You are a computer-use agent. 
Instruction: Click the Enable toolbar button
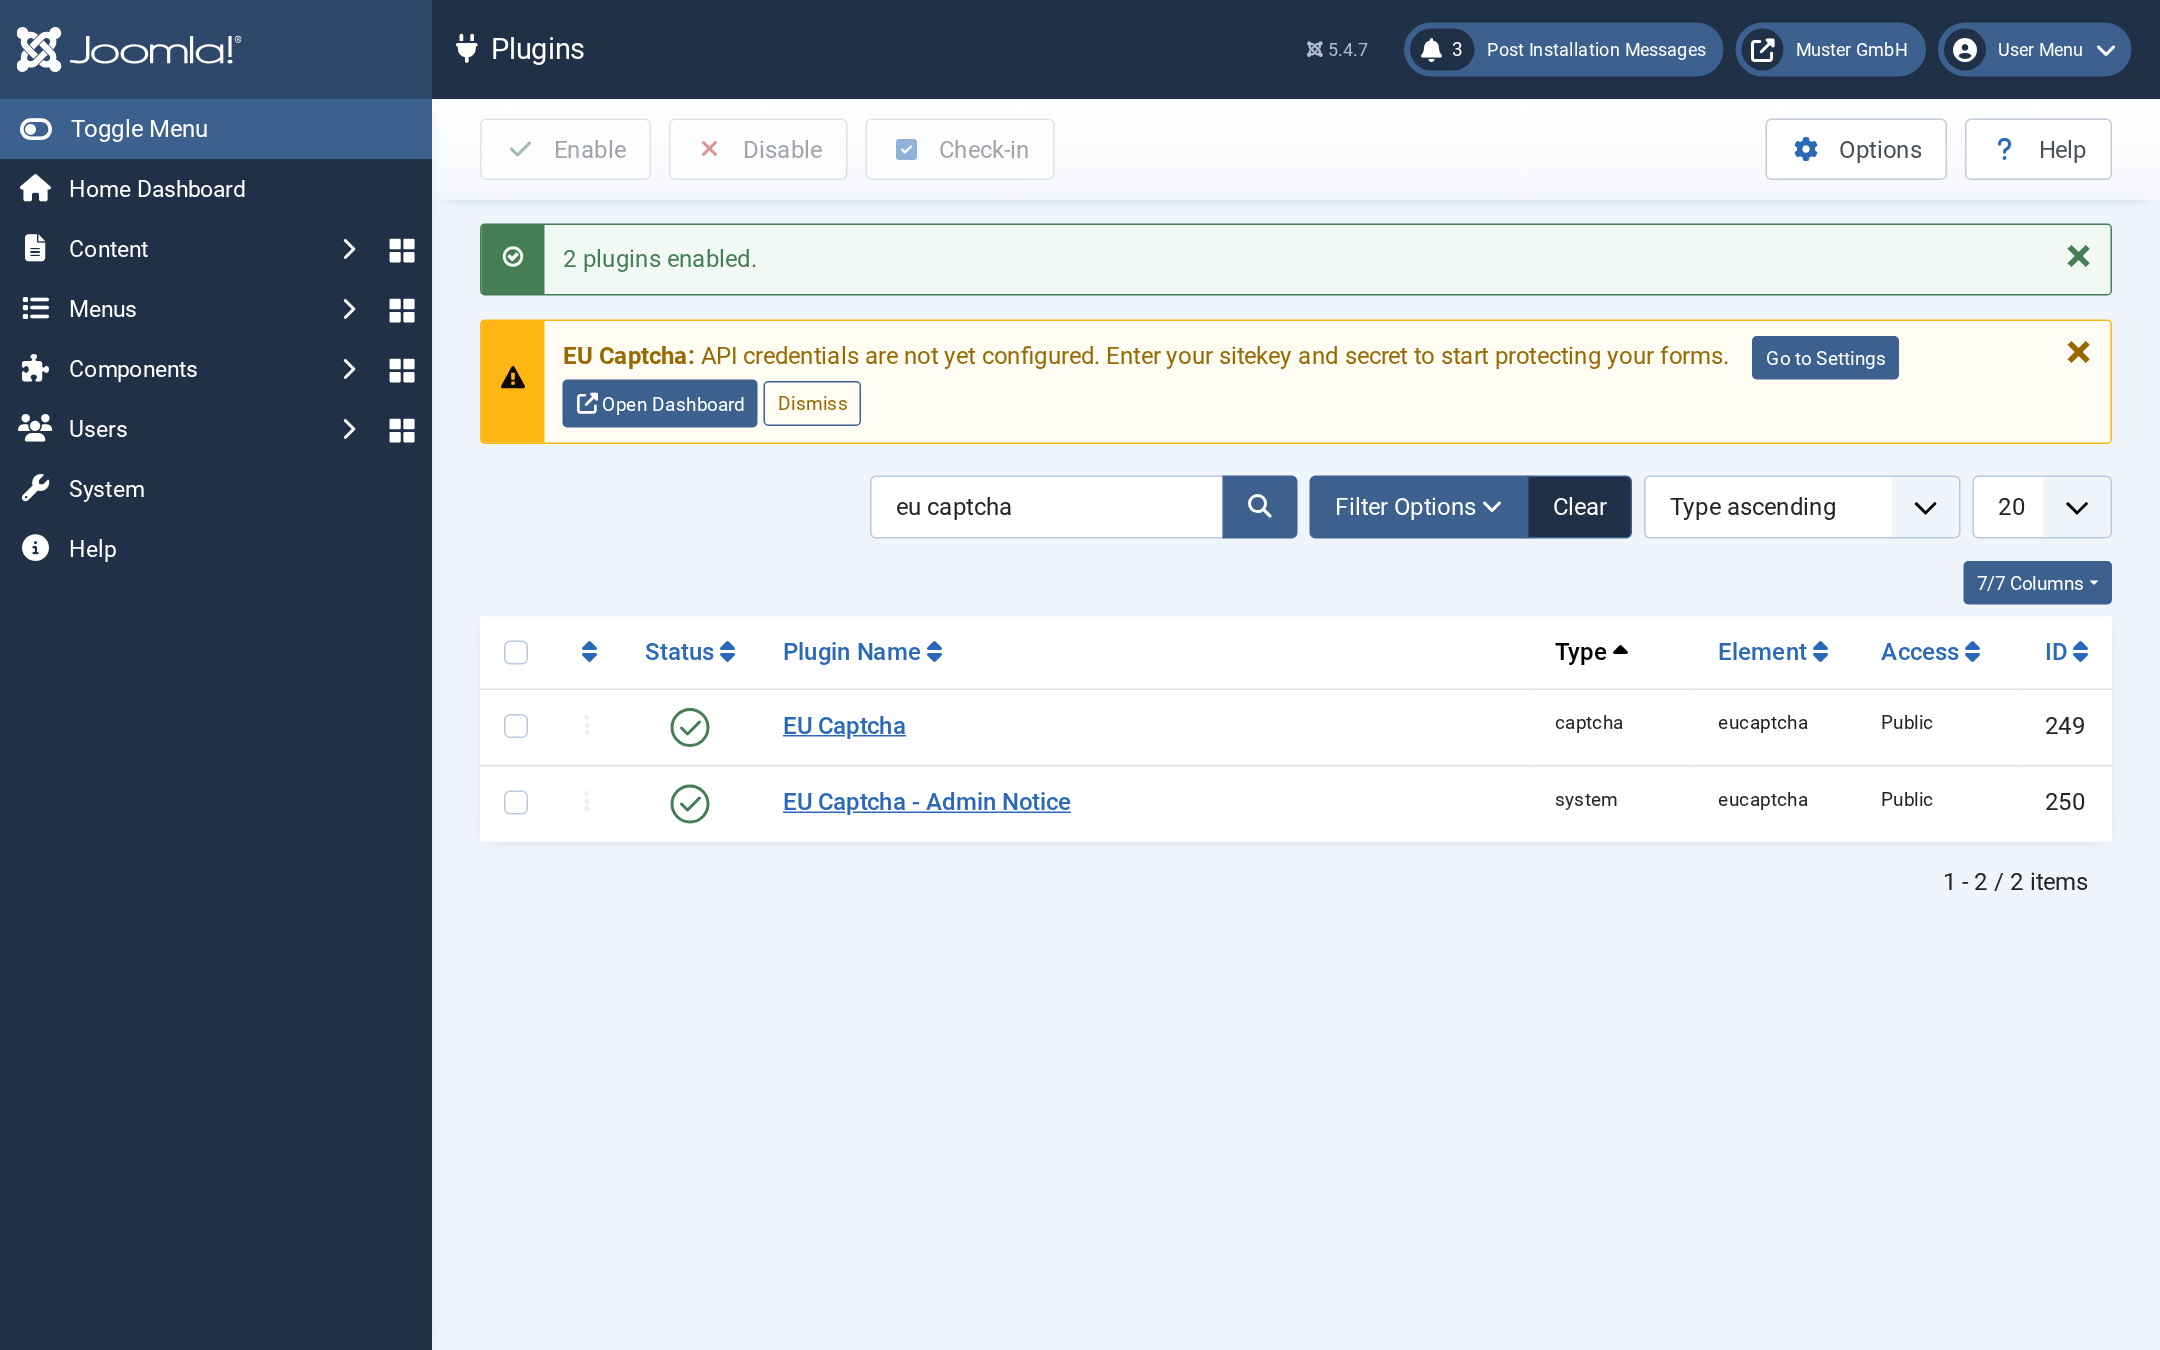565,149
